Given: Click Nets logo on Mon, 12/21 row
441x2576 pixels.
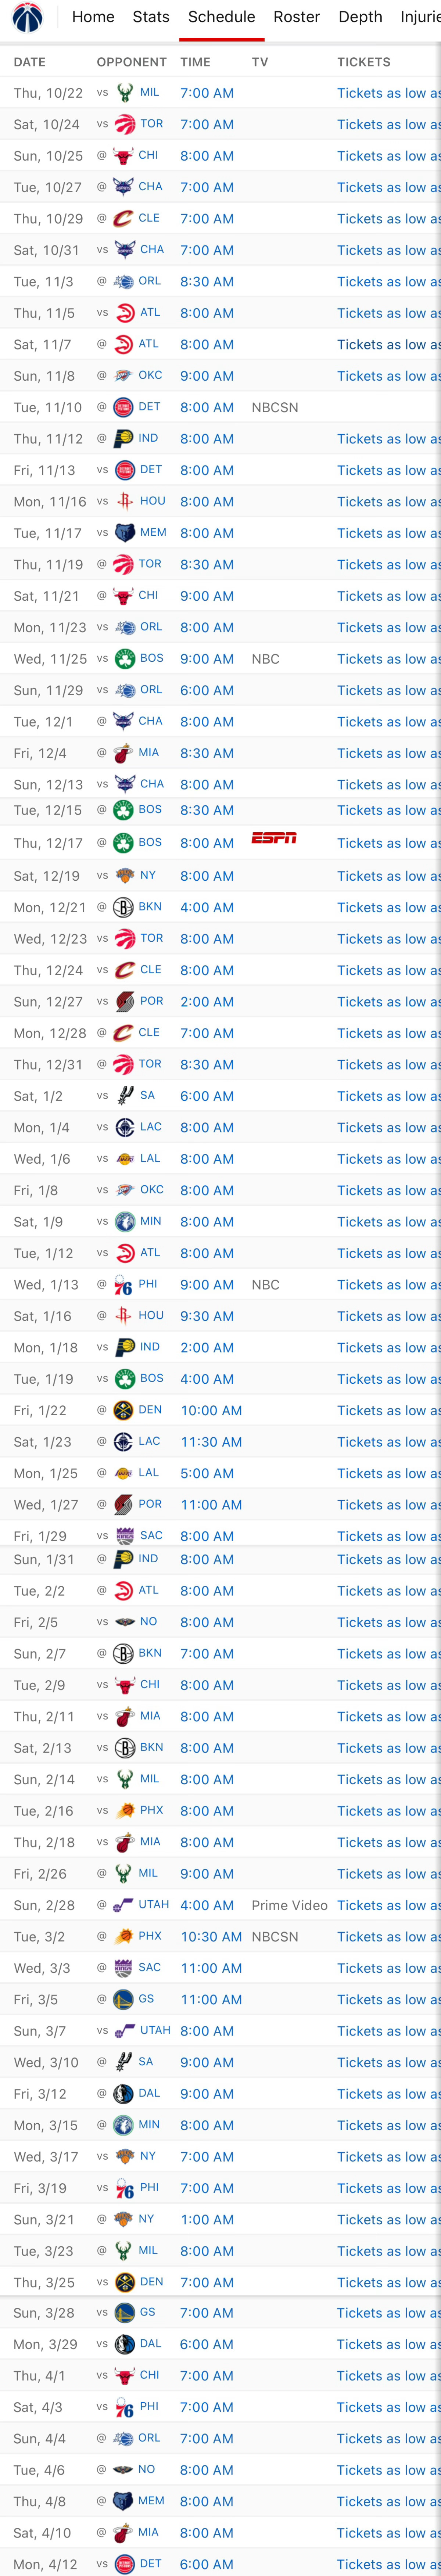Looking at the screenshot, I should (124, 908).
